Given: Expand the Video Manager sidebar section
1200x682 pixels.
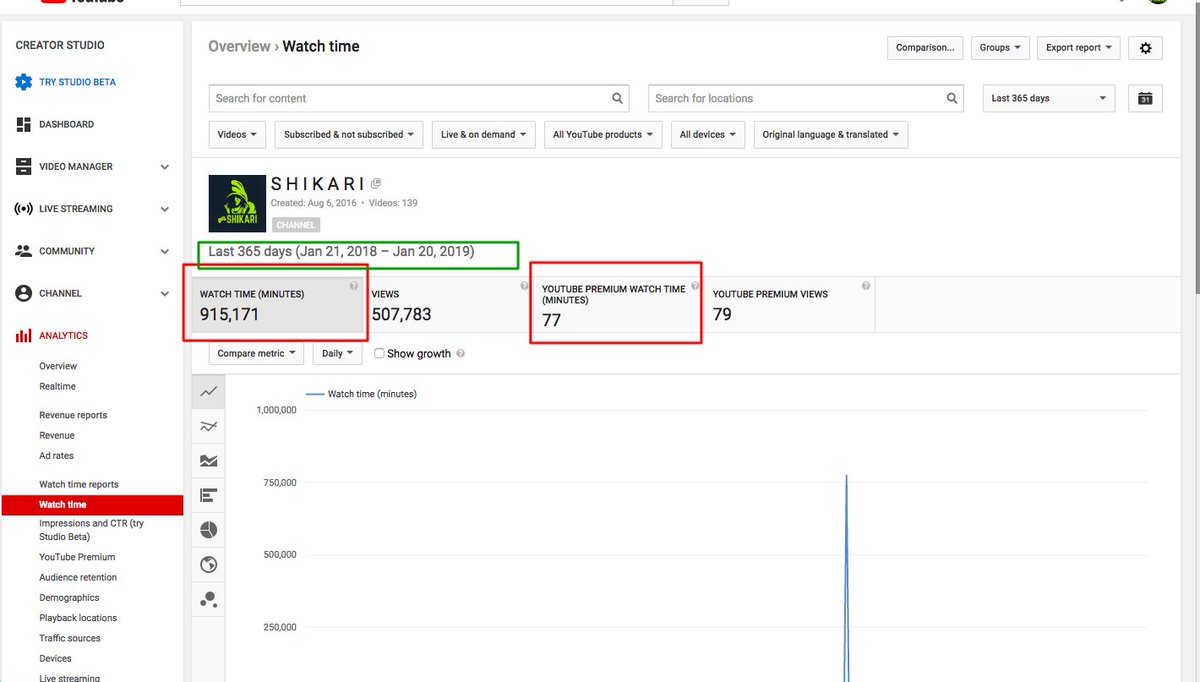Looking at the screenshot, I should point(165,167).
